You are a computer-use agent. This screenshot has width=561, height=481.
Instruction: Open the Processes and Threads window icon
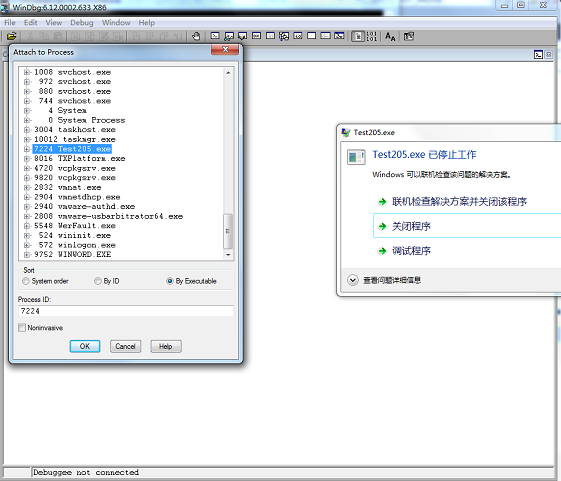326,36
